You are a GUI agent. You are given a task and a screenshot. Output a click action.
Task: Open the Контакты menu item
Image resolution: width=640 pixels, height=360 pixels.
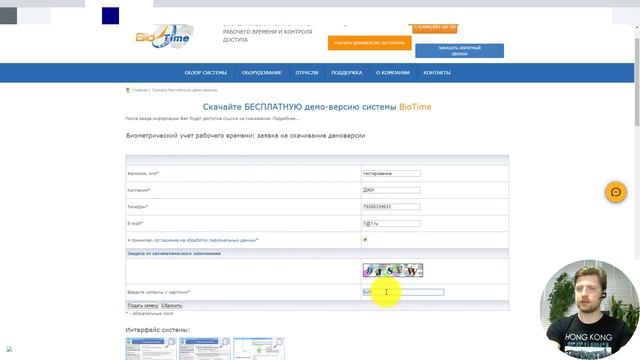click(437, 73)
